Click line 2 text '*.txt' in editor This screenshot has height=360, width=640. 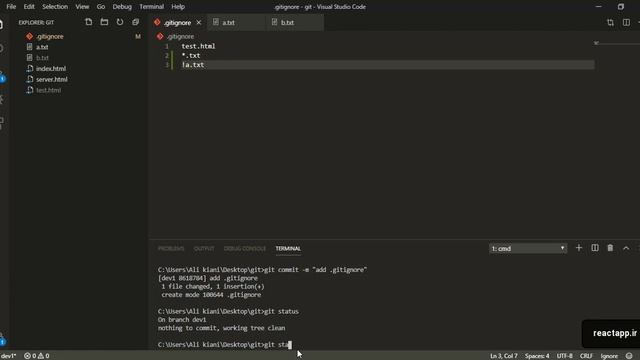[191, 56]
